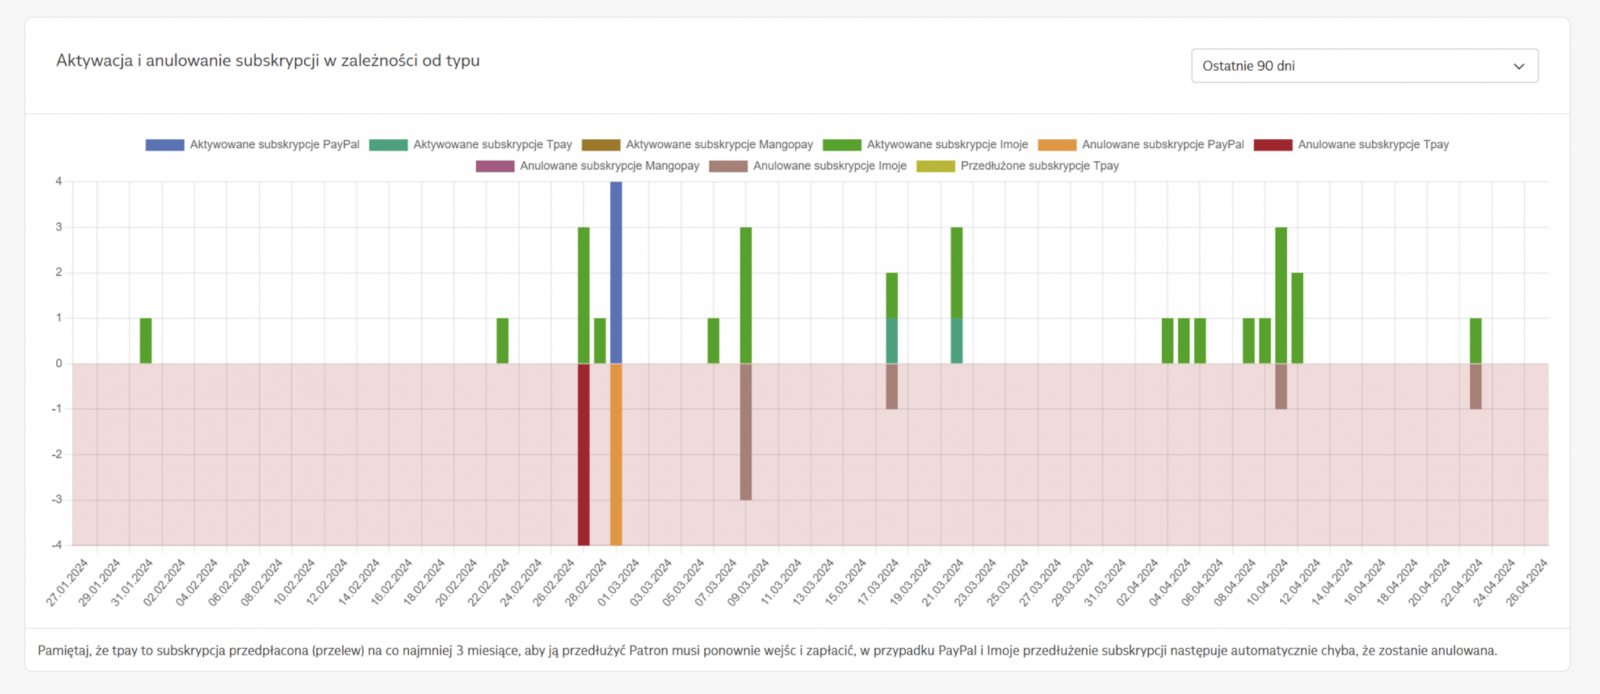Click the teal Tpay segment near 17.03.2024
Image resolution: width=1600 pixels, height=694 pixels.
[892, 341]
